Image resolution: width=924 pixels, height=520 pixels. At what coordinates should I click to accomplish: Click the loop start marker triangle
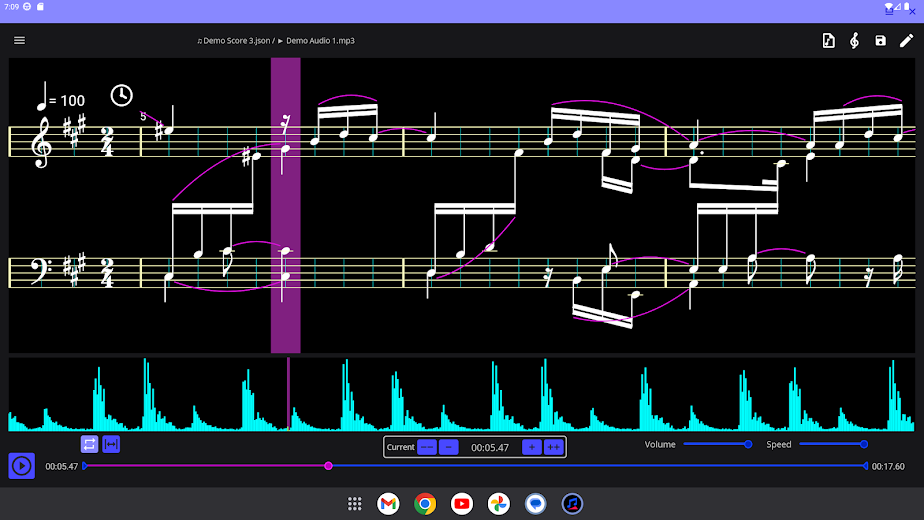(x=85, y=466)
